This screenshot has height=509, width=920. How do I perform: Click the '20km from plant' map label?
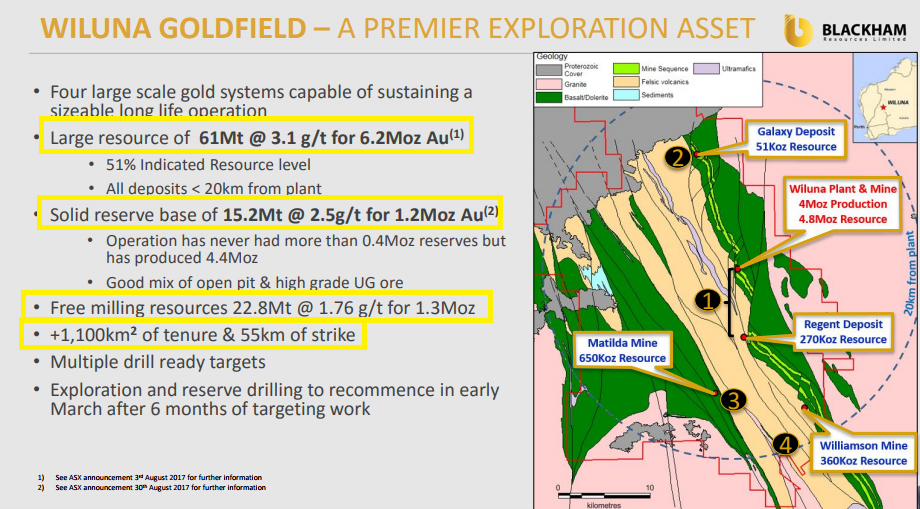click(909, 274)
